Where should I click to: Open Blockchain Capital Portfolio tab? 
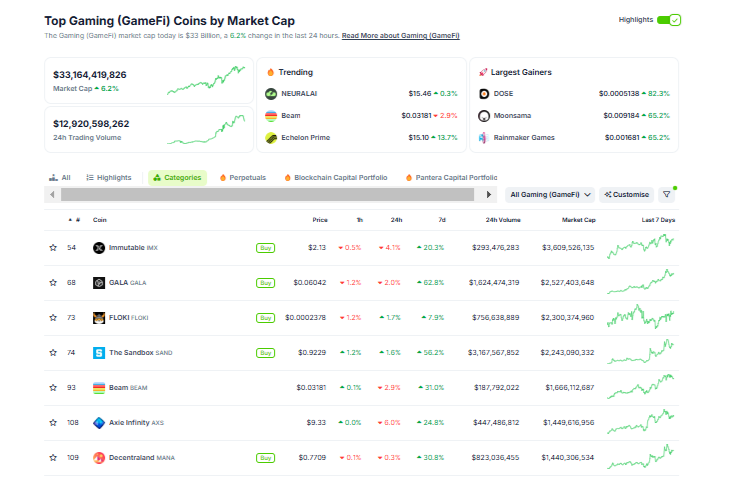[336, 178]
